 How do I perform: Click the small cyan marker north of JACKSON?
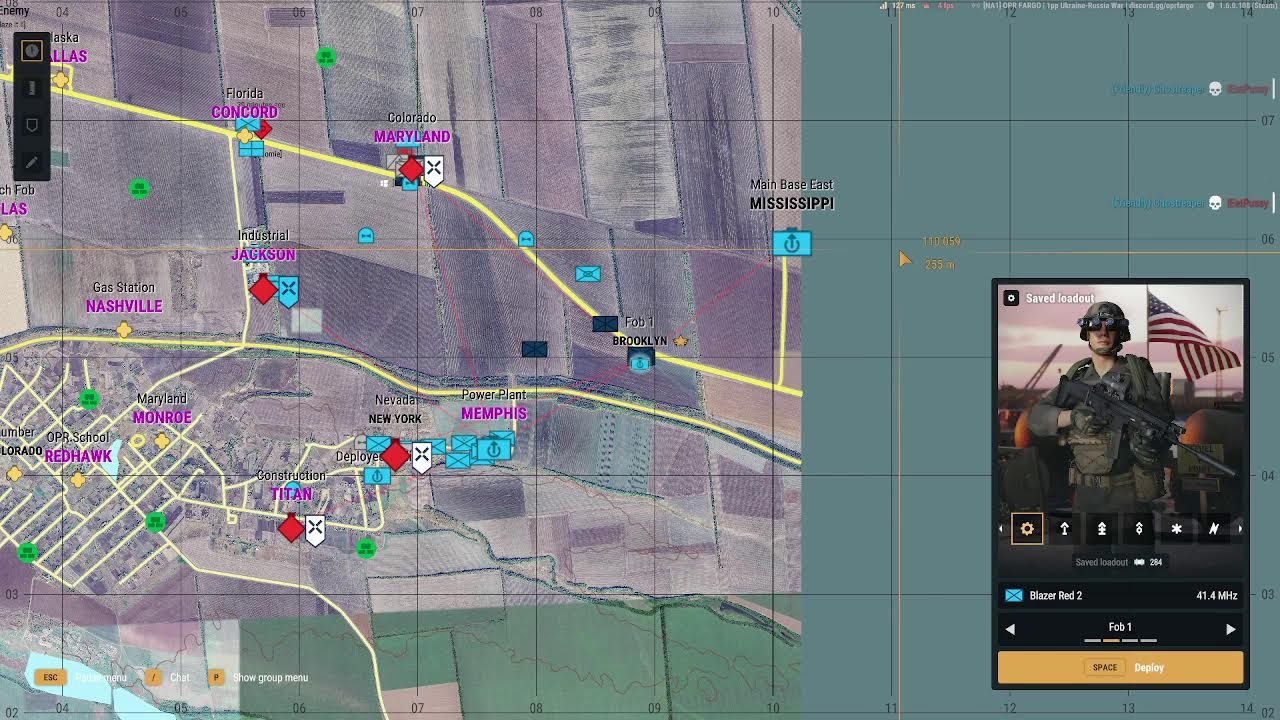pyautogui.click(x=366, y=236)
